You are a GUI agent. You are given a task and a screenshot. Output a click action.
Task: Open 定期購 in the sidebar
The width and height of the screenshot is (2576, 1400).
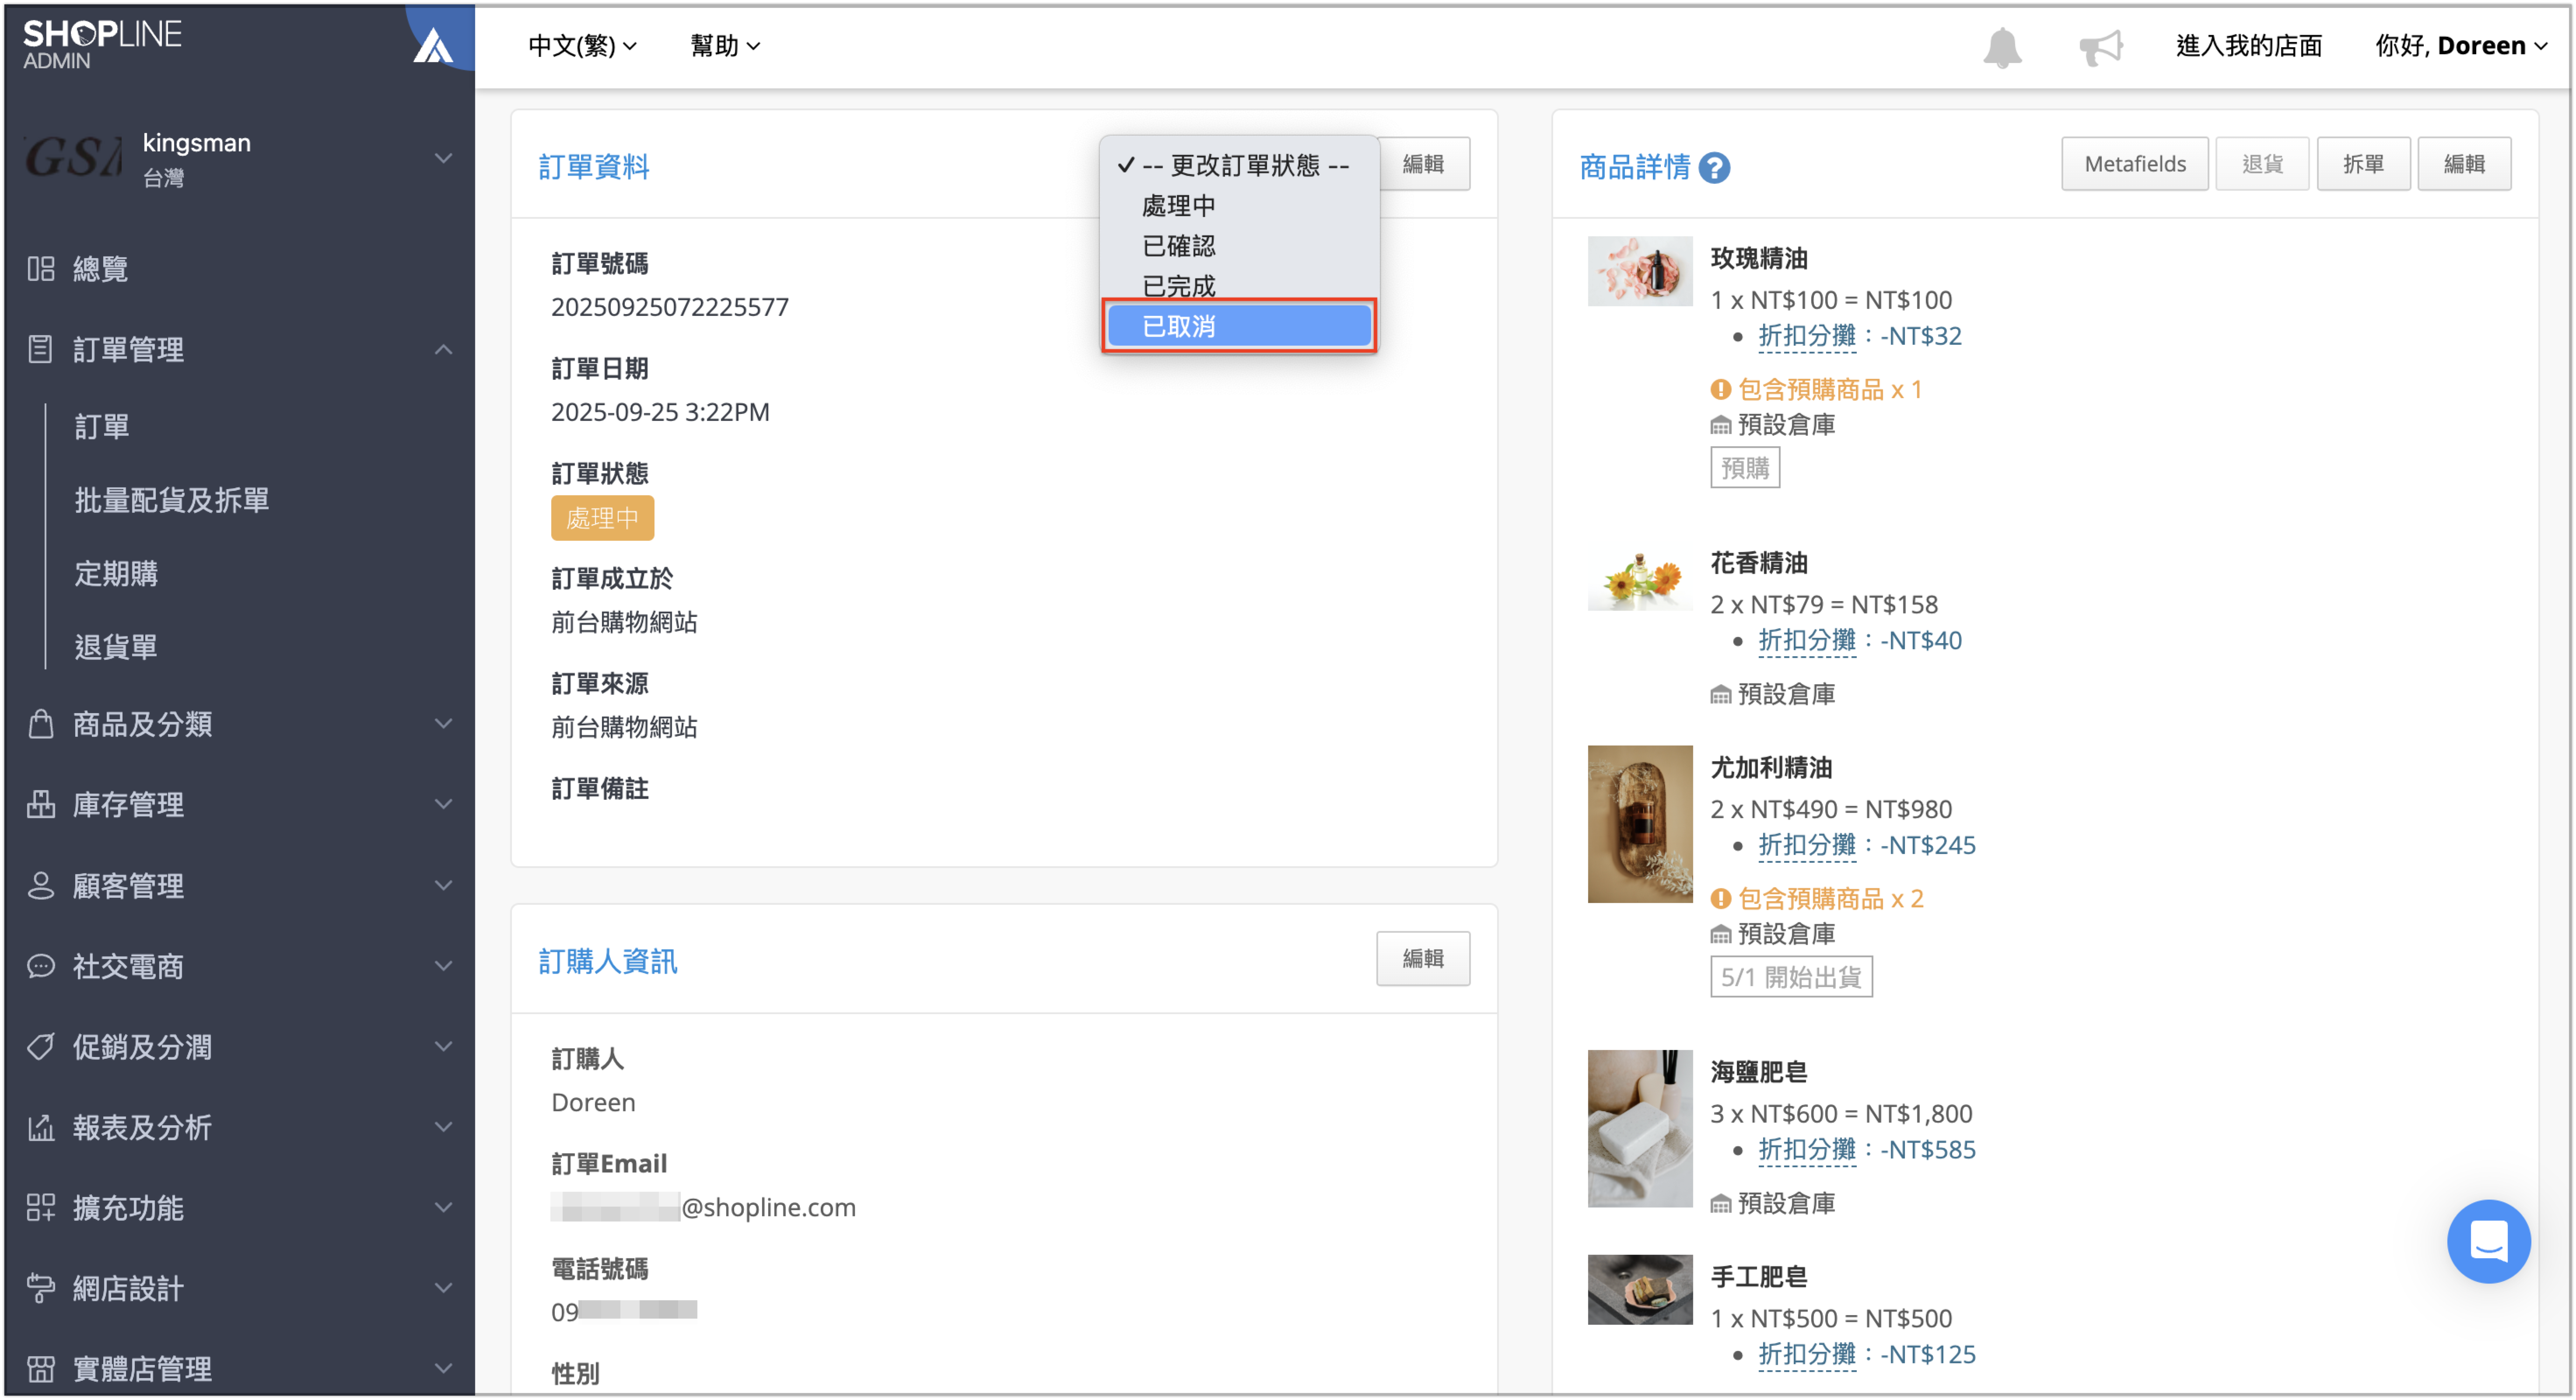[116, 574]
